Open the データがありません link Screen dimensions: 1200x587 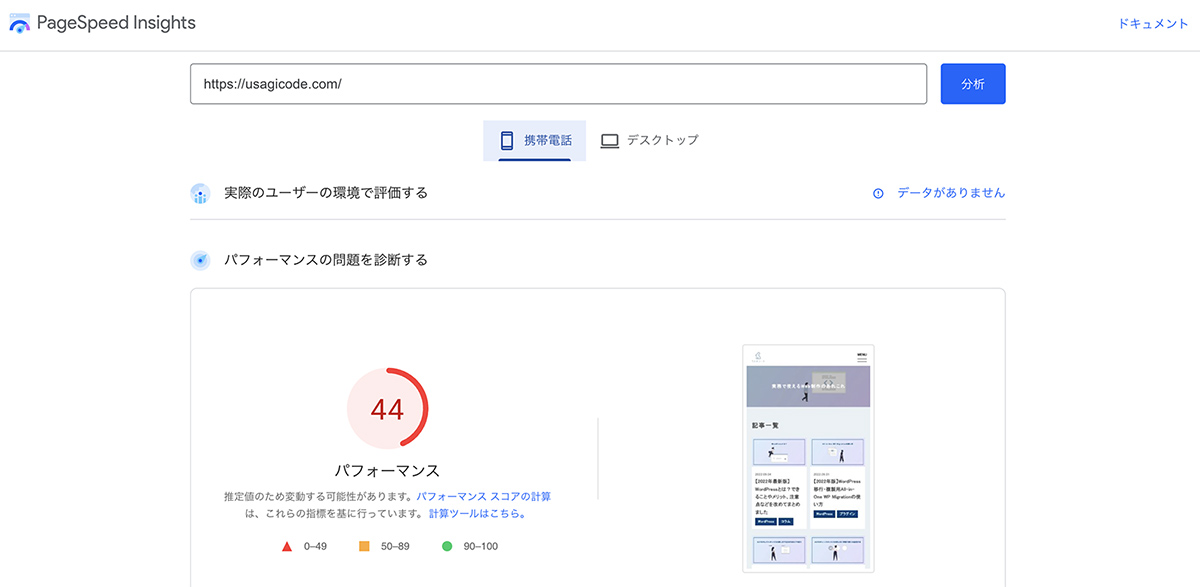[951, 193]
